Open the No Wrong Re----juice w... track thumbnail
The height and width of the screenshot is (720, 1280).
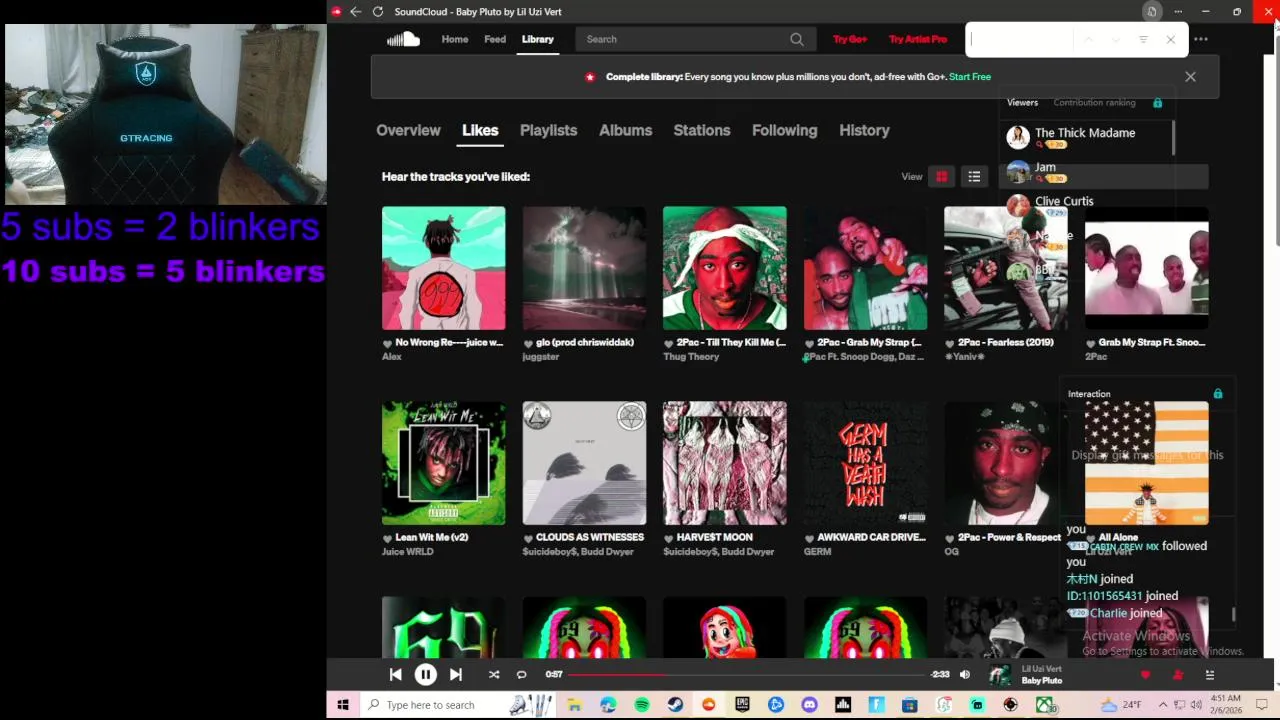tap(443, 268)
